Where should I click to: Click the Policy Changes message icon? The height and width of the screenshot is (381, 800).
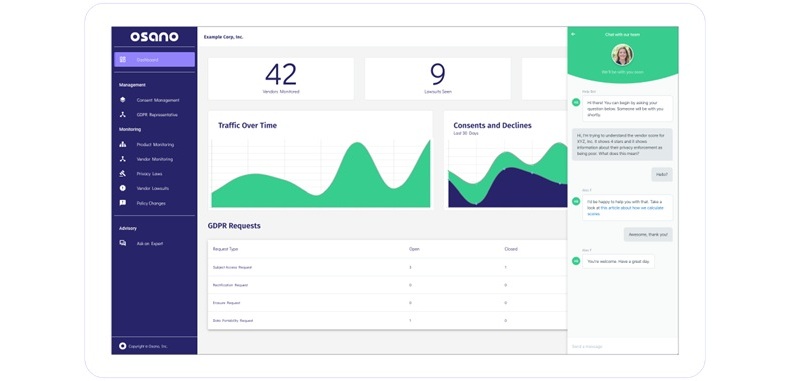pyautogui.click(x=122, y=203)
